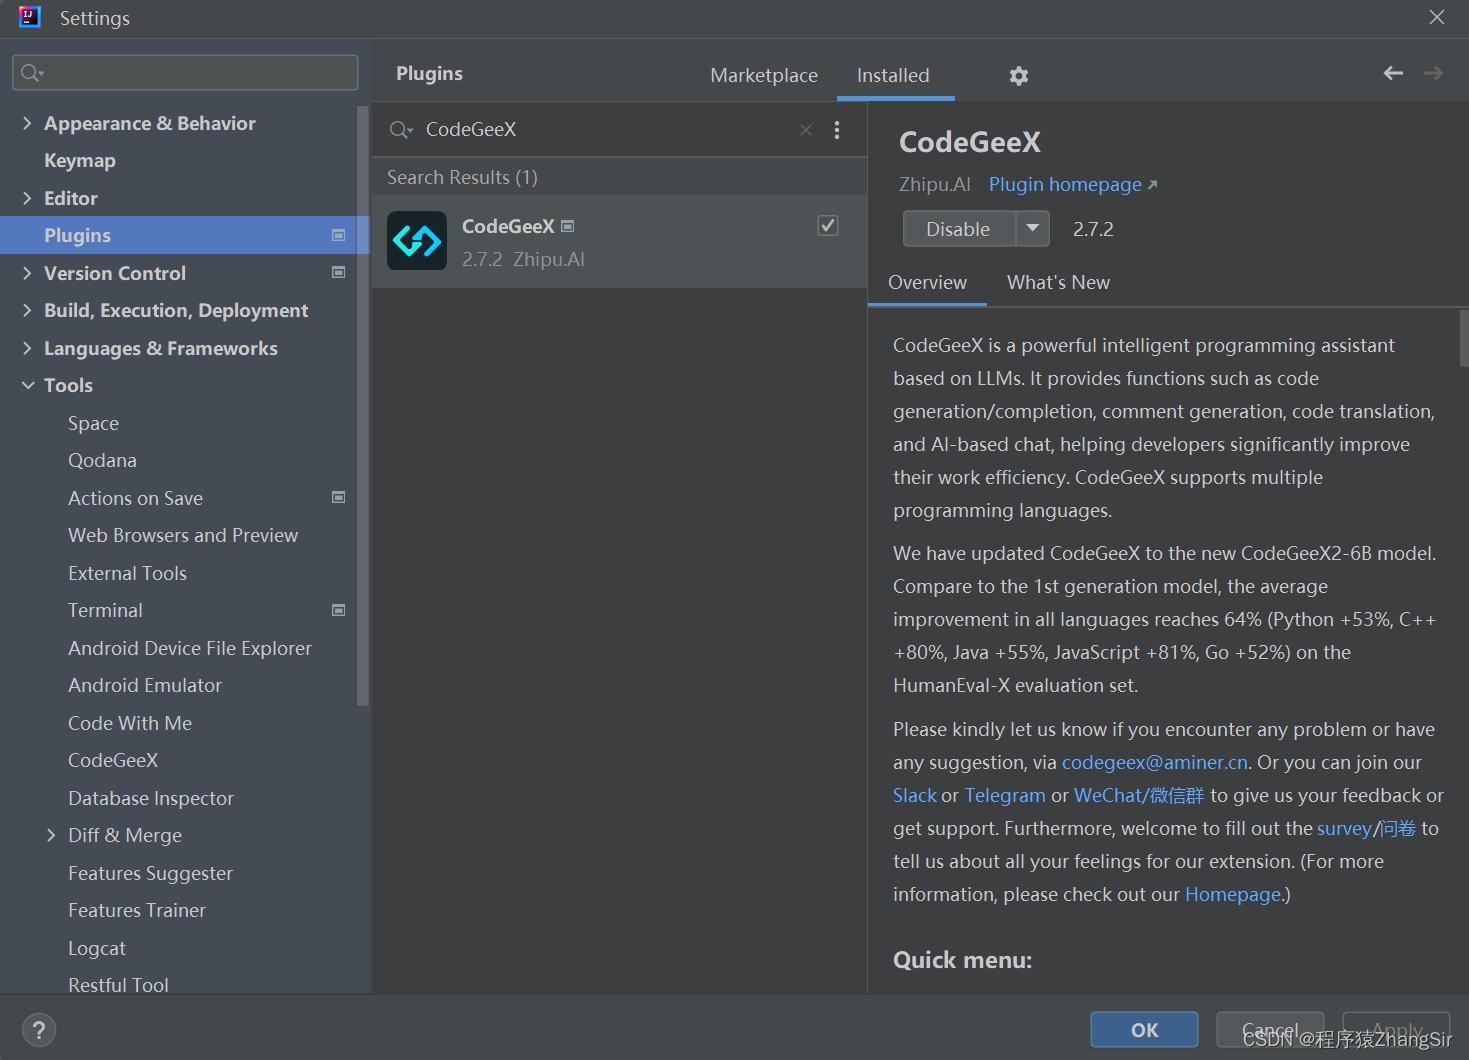The width and height of the screenshot is (1469, 1060).
Task: Select Features Trainer setting
Action: pos(137,910)
